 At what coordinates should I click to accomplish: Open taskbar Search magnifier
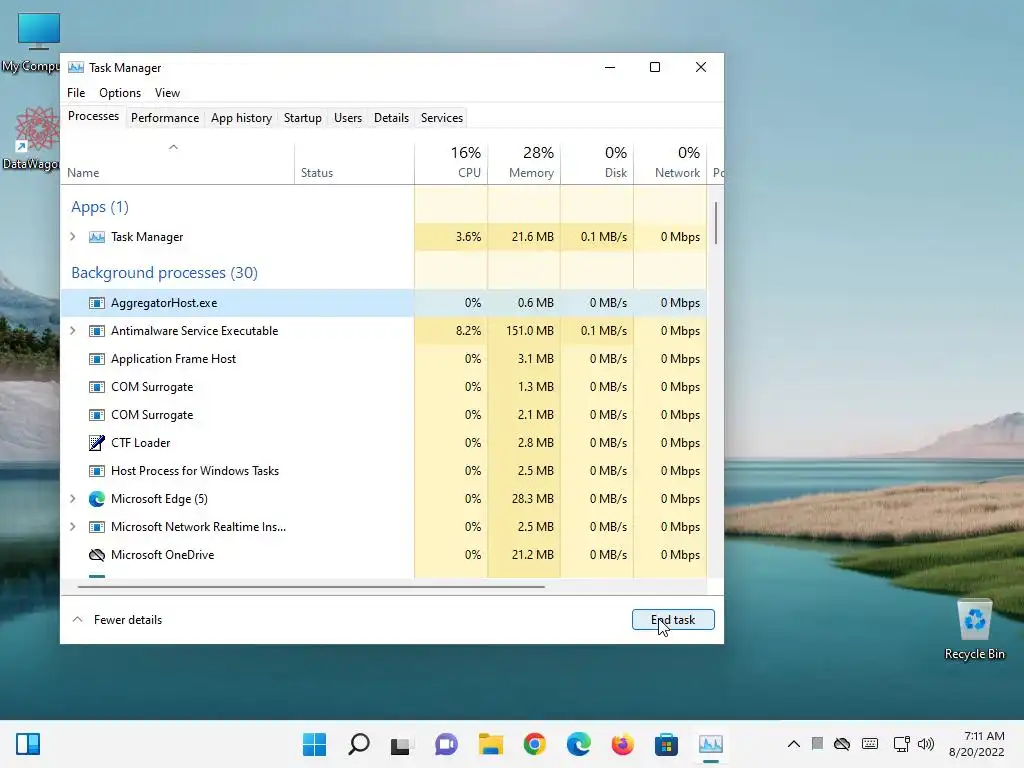coord(359,744)
